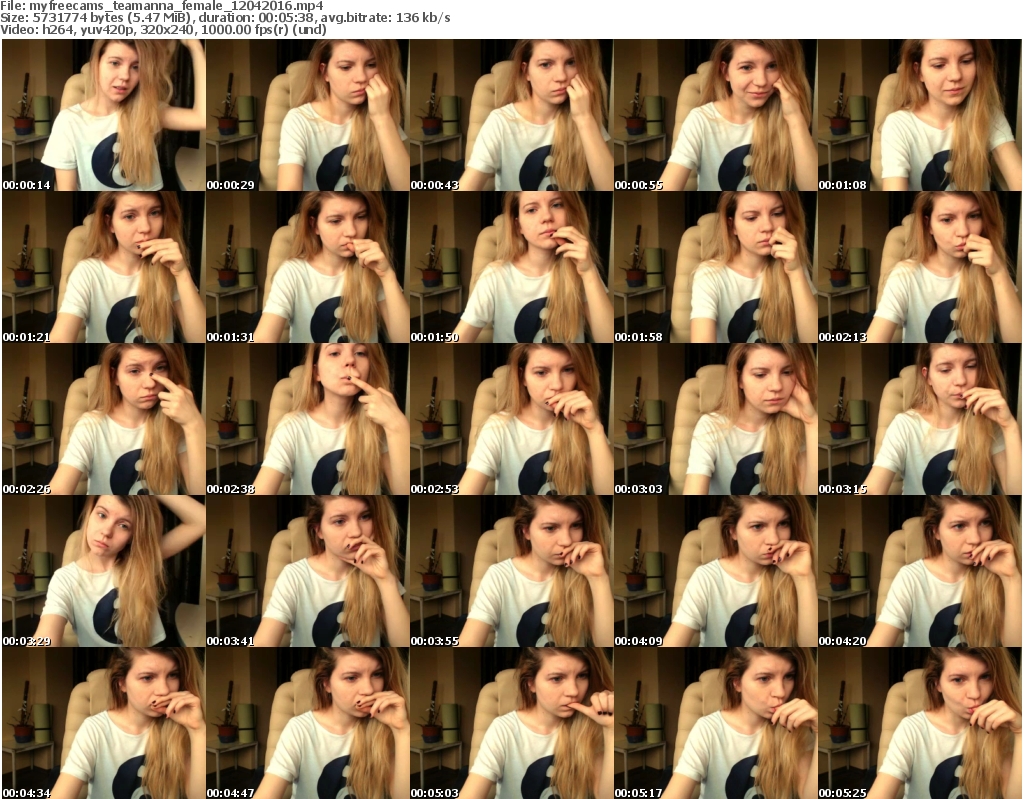Select the thumbnail timestamped 00:01:31

[x=308, y=267]
